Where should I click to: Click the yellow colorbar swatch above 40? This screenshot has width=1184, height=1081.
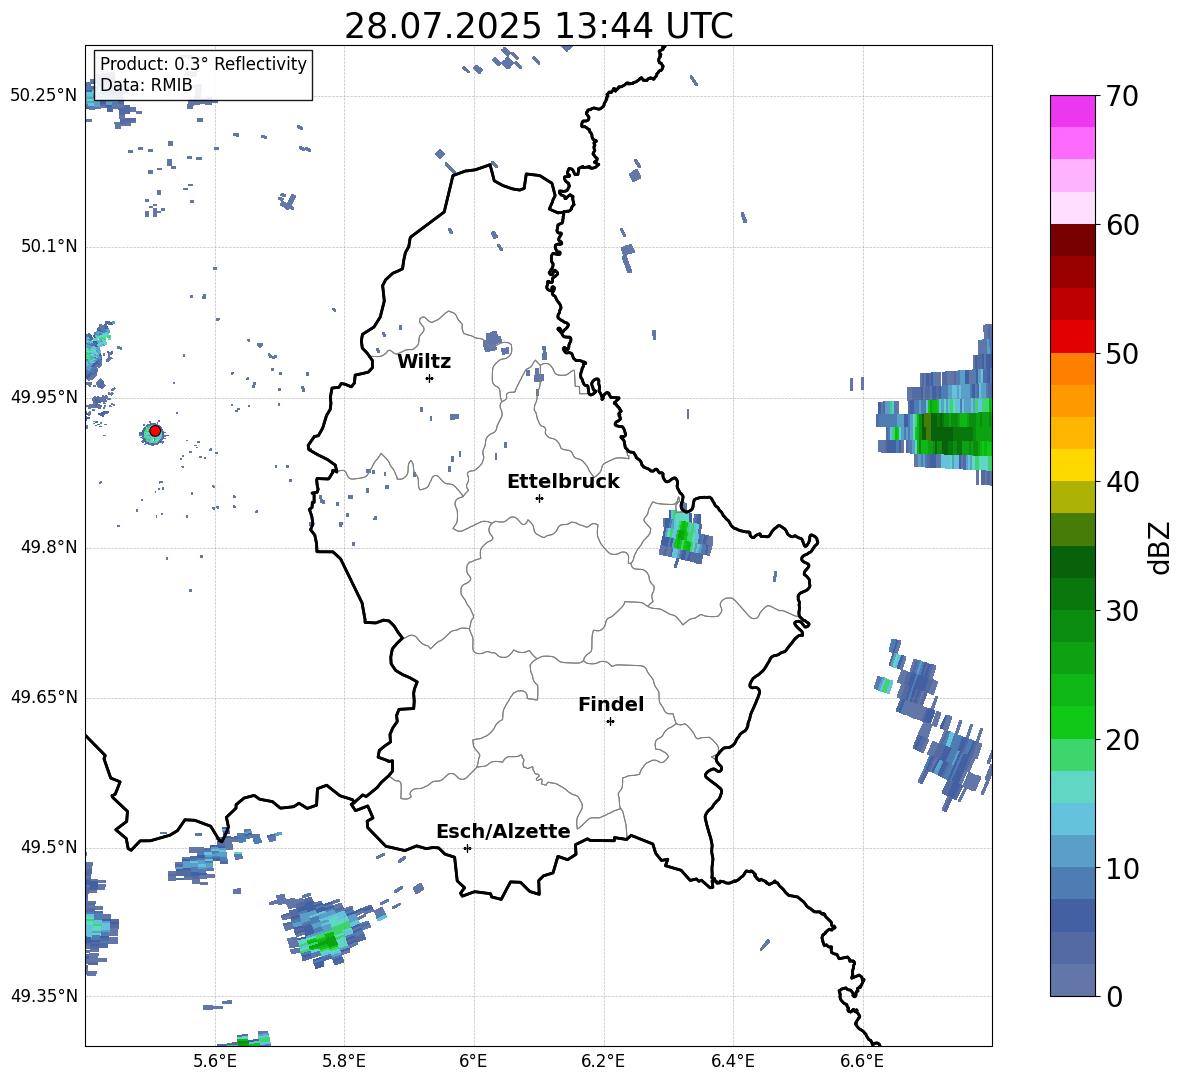coord(1072,465)
